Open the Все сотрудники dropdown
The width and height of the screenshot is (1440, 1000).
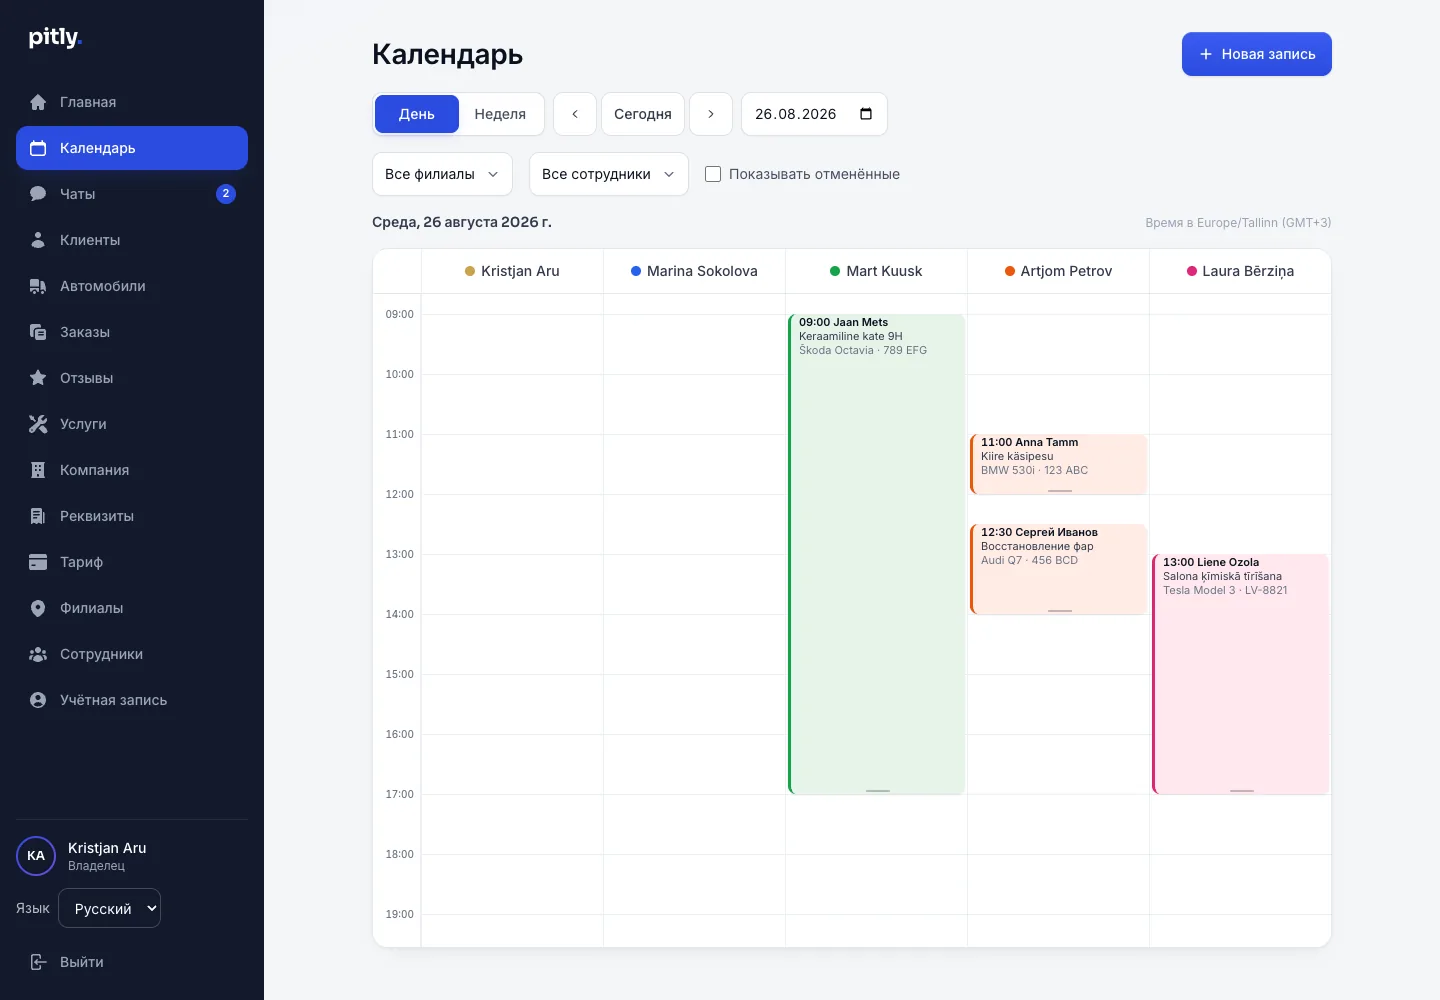[608, 174]
